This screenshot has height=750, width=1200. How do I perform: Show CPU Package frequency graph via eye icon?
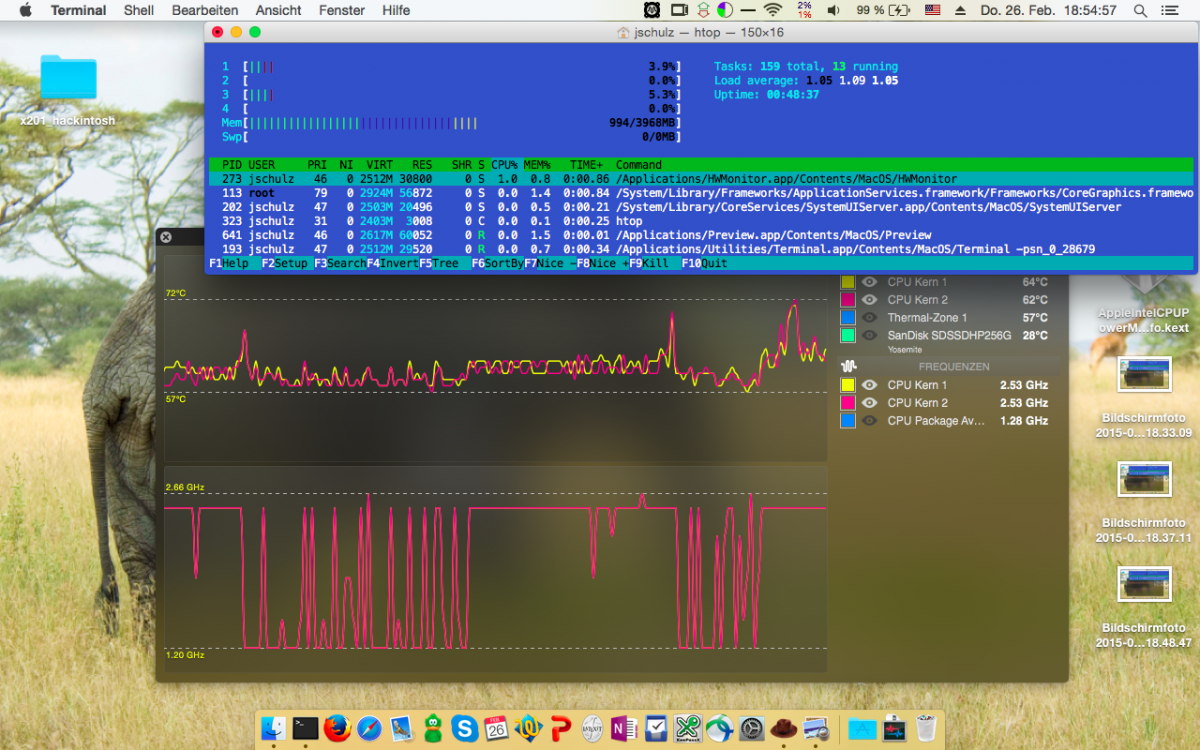870,421
